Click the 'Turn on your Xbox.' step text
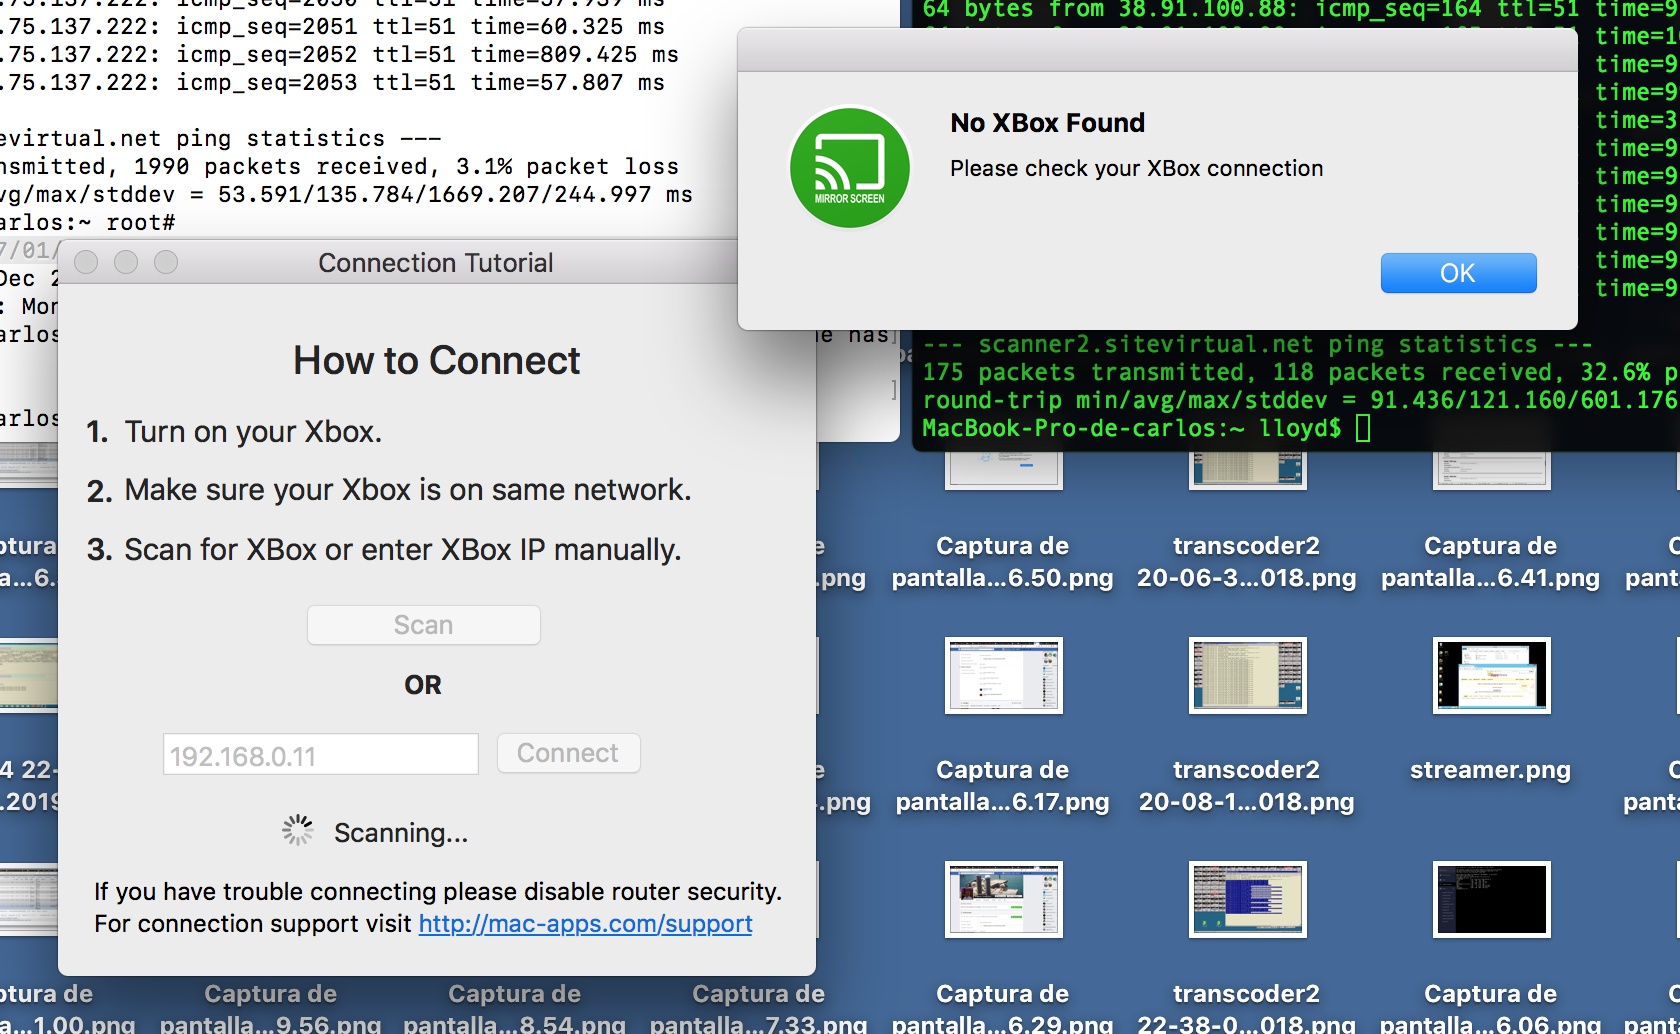 [253, 432]
